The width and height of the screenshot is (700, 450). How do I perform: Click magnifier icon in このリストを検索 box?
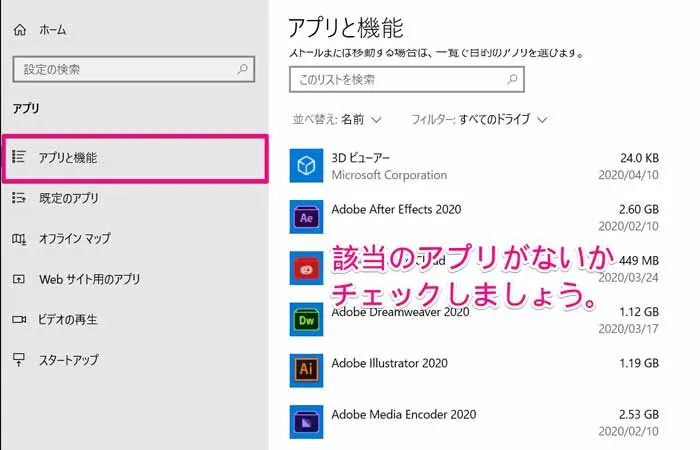(x=512, y=79)
